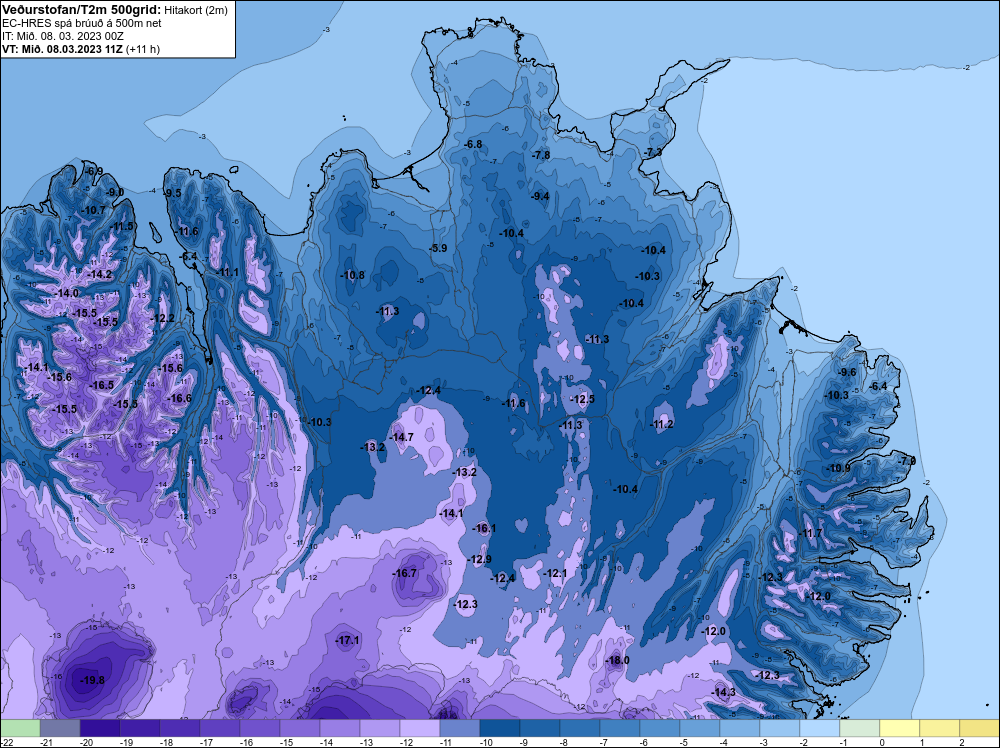Select the legend swatch between -22 and -21

click(20, 728)
